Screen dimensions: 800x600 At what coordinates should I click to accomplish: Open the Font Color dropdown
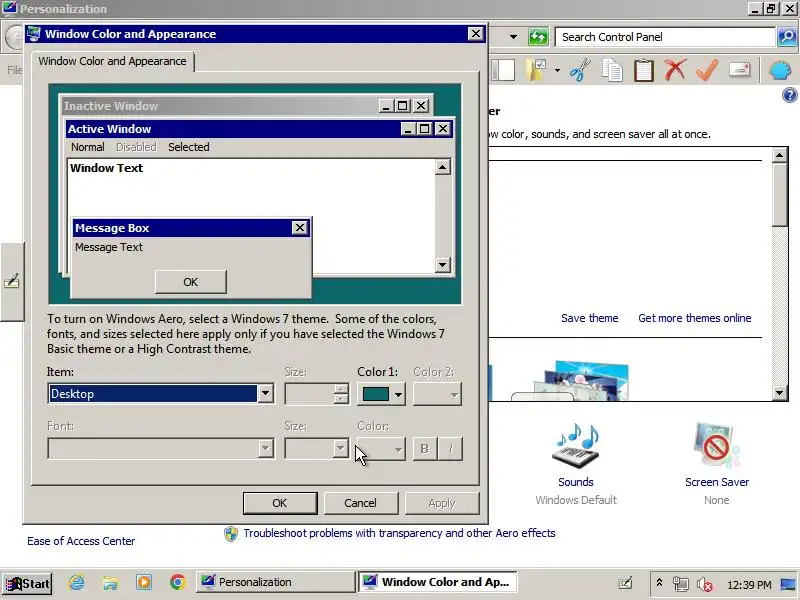381,448
